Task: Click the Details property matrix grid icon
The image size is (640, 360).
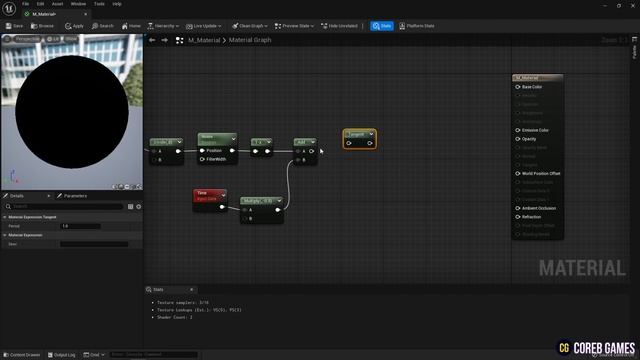Action: pyautogui.click(x=131, y=207)
